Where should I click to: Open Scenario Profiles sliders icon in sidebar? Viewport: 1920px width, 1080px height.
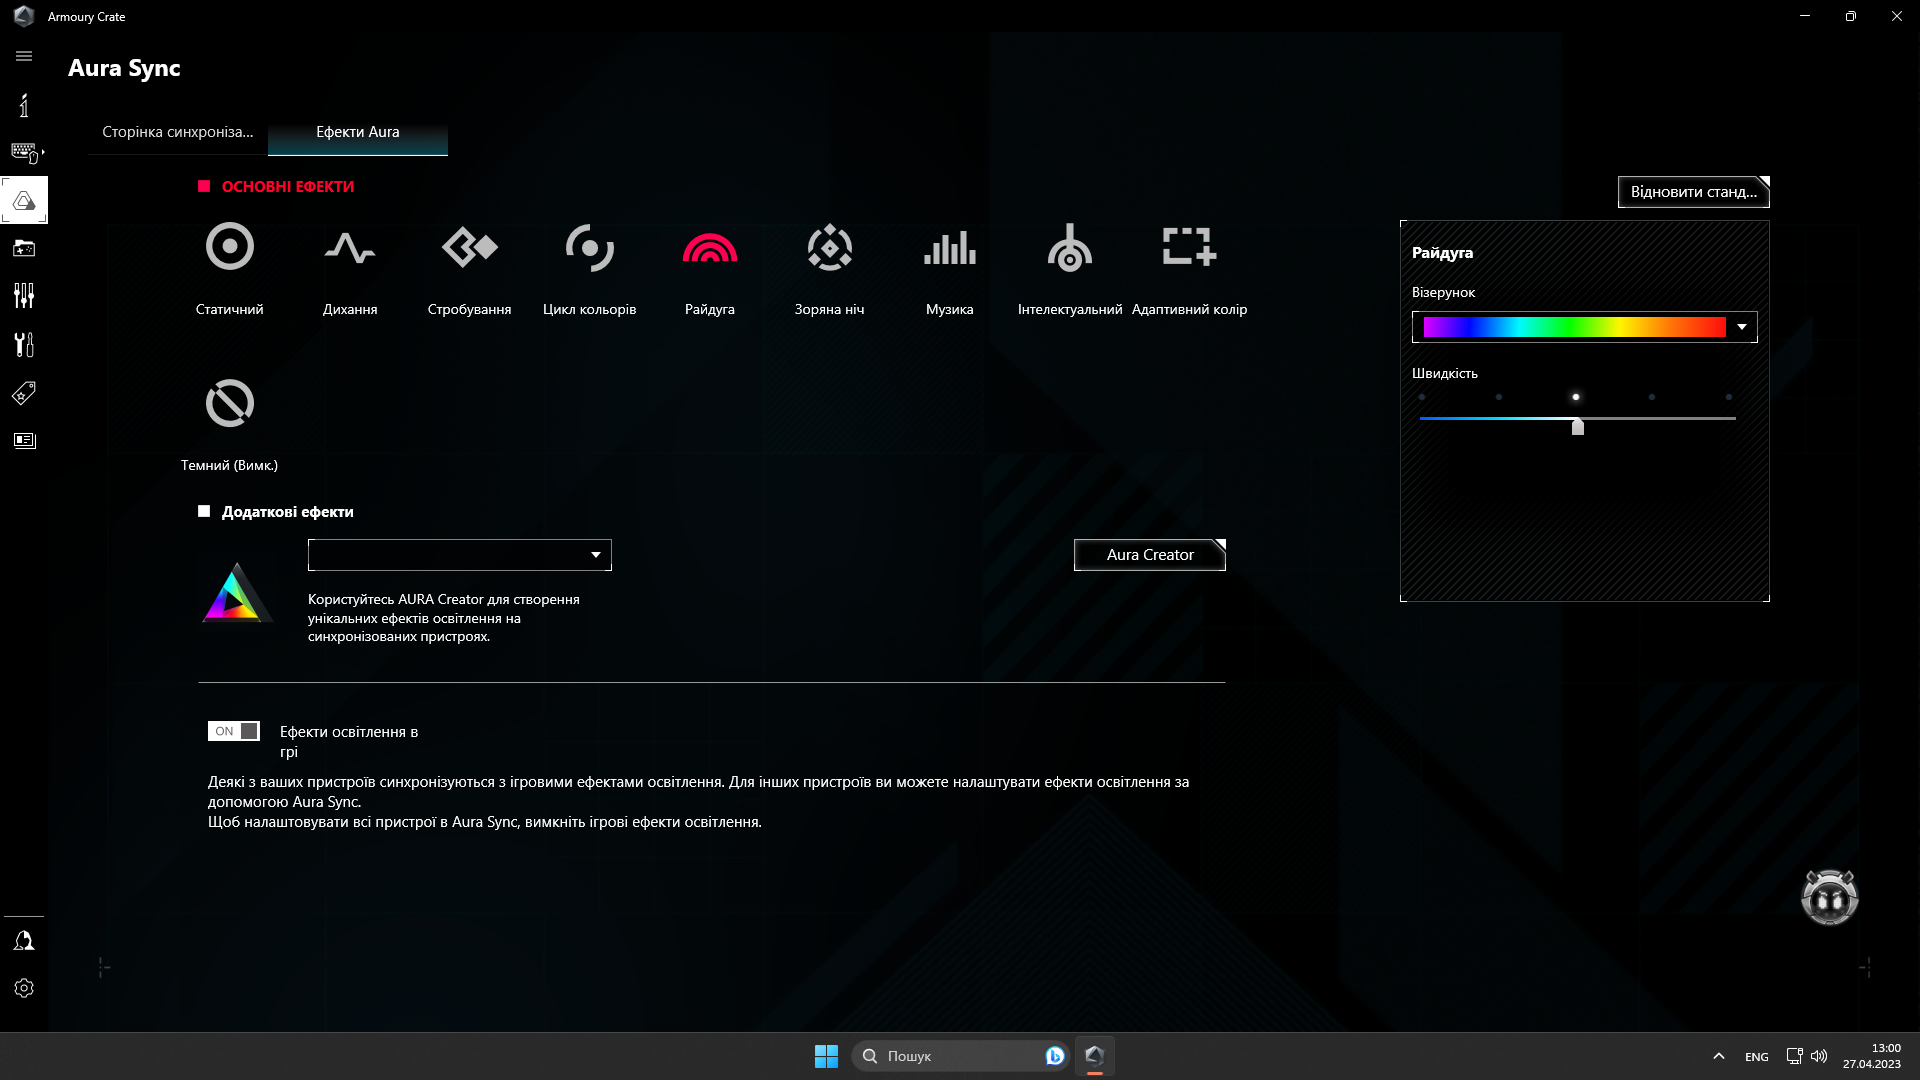point(24,296)
